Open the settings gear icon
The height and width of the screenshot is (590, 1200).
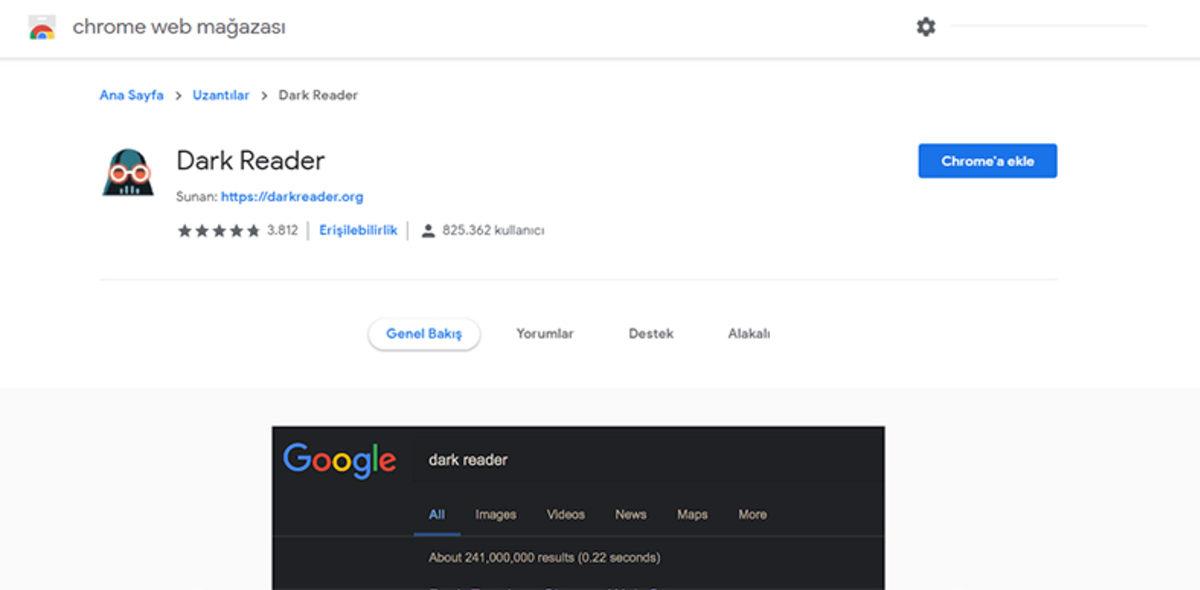tap(925, 27)
